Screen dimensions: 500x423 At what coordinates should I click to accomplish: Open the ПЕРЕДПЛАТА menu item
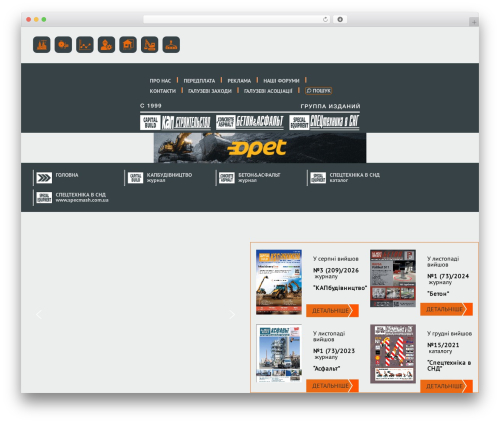(x=199, y=81)
